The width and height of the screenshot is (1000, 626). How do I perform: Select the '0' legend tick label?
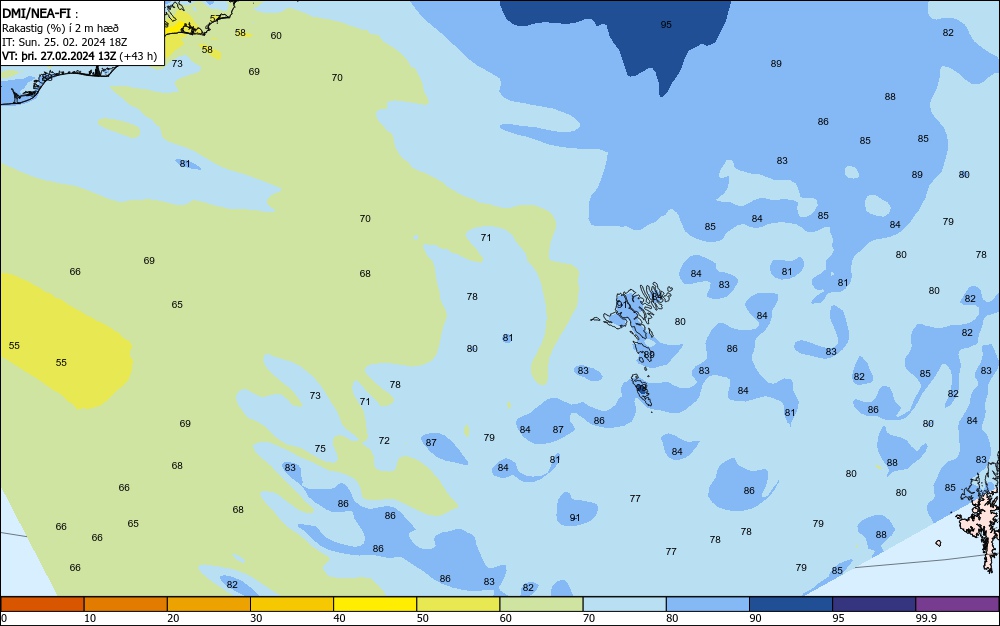coord(4,618)
